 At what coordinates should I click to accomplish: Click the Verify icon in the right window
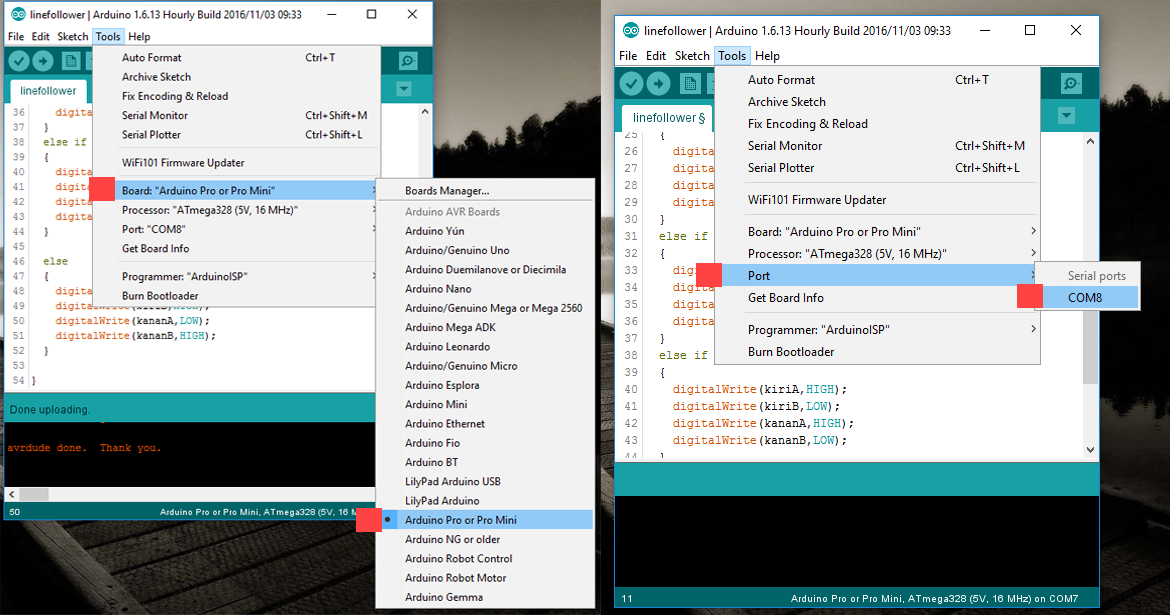[x=631, y=83]
